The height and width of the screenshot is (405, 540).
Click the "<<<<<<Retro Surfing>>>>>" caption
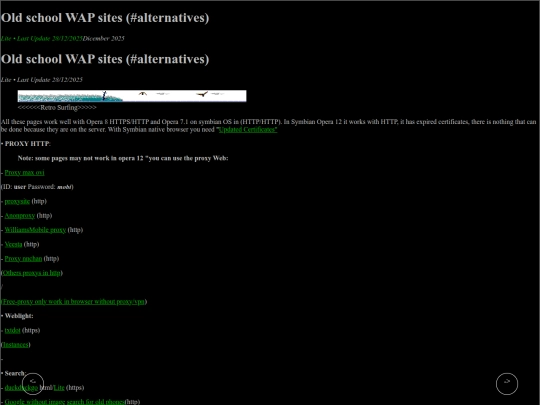[x=57, y=108]
